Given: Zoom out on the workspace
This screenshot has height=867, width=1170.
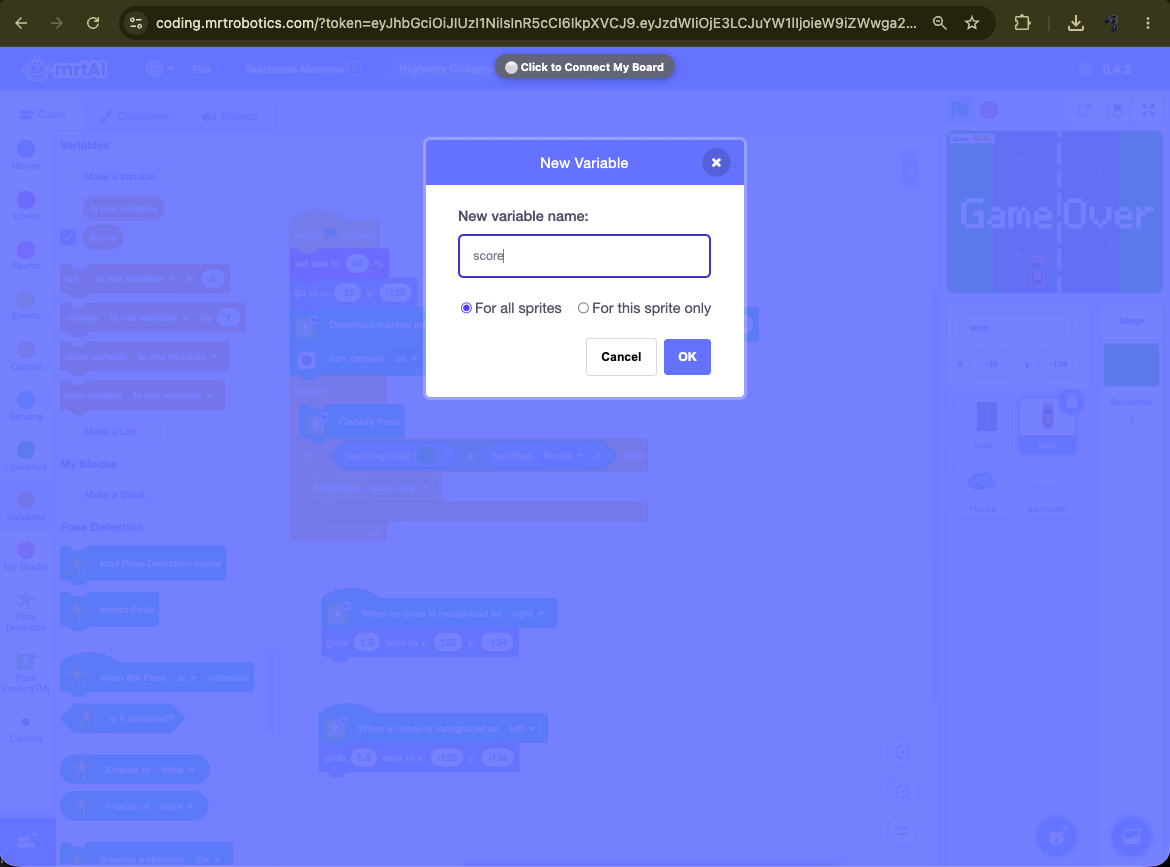Looking at the screenshot, I should click(903, 792).
